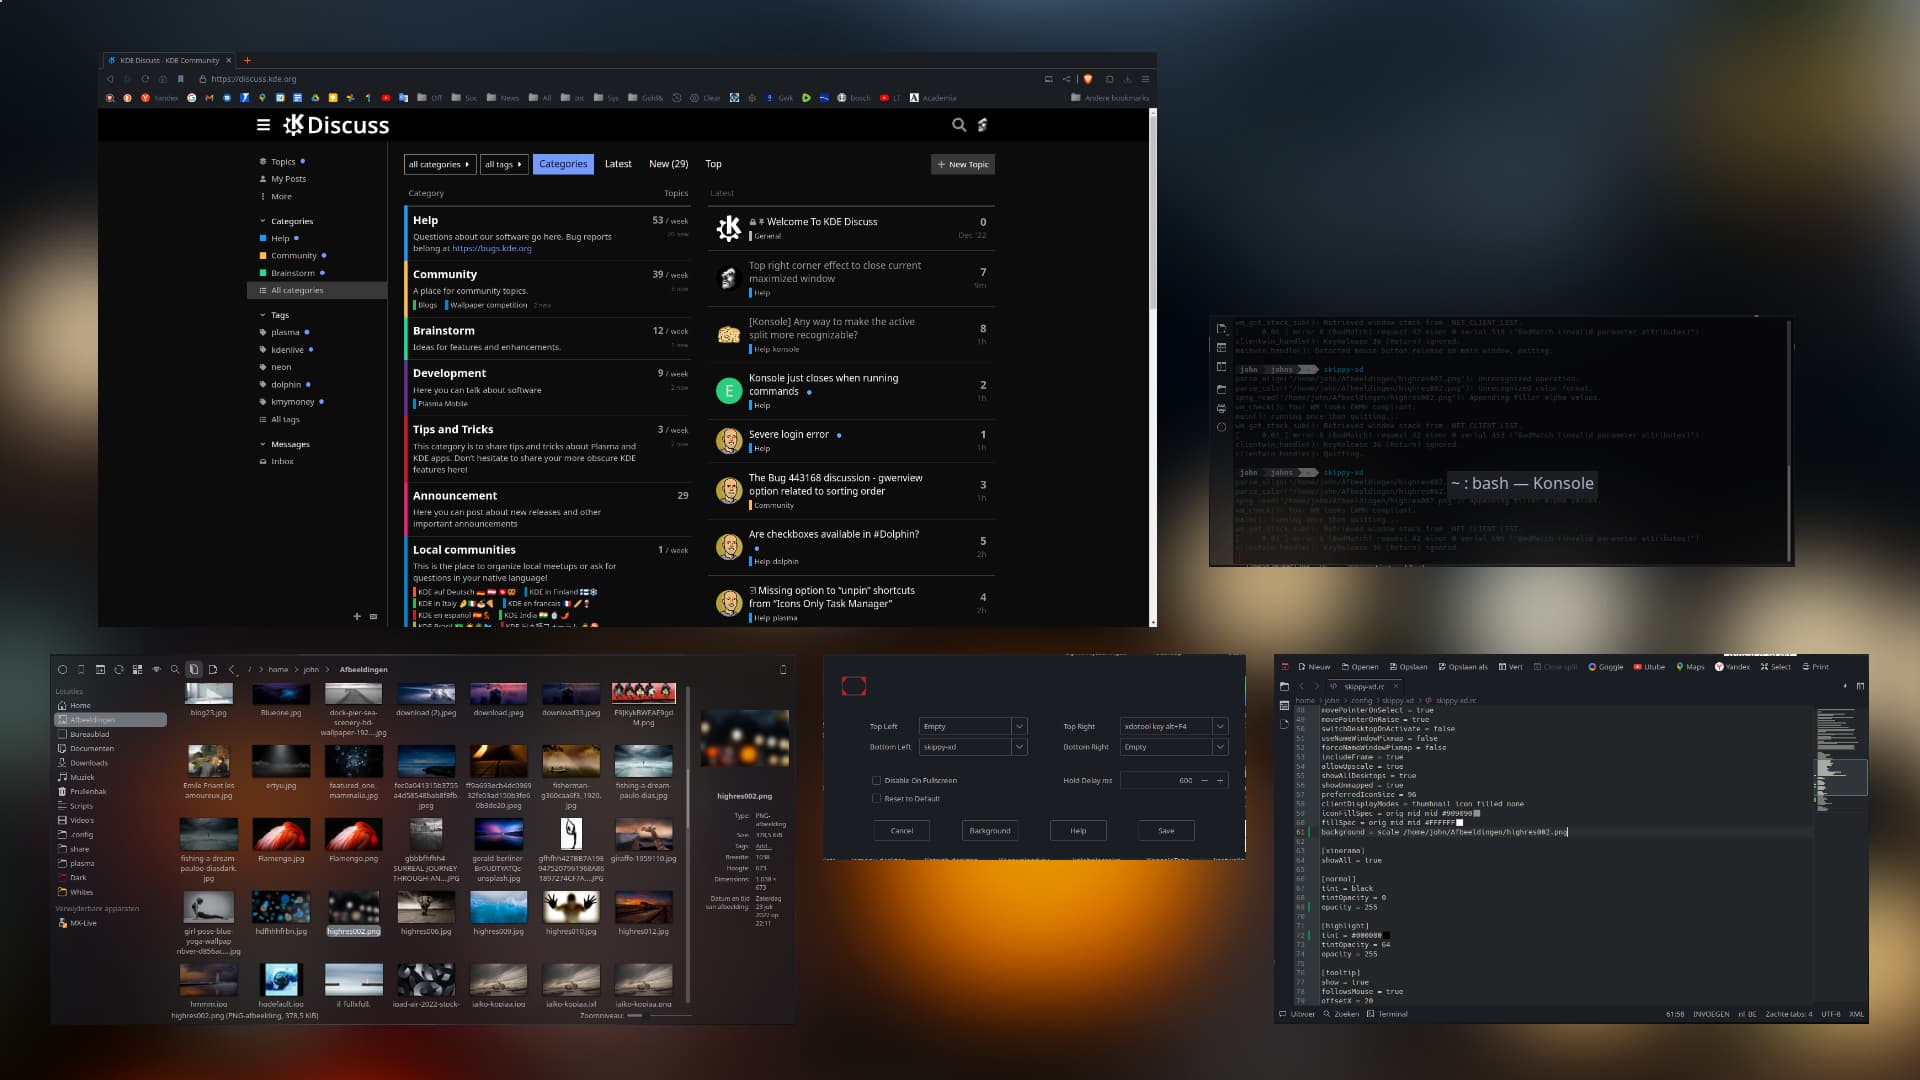Select the bash Konsole window preview
This screenshot has width=1920, height=1080.
coord(1501,441)
